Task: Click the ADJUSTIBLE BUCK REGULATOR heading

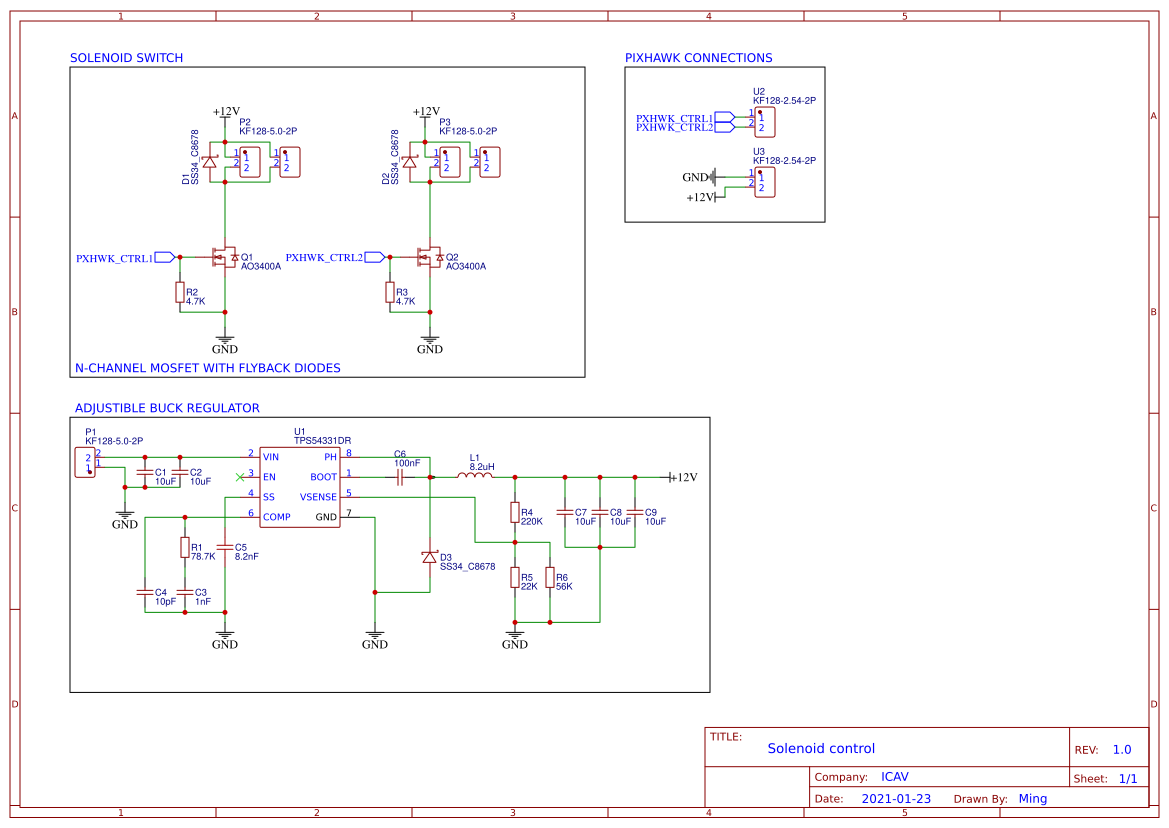Action: click(x=166, y=408)
